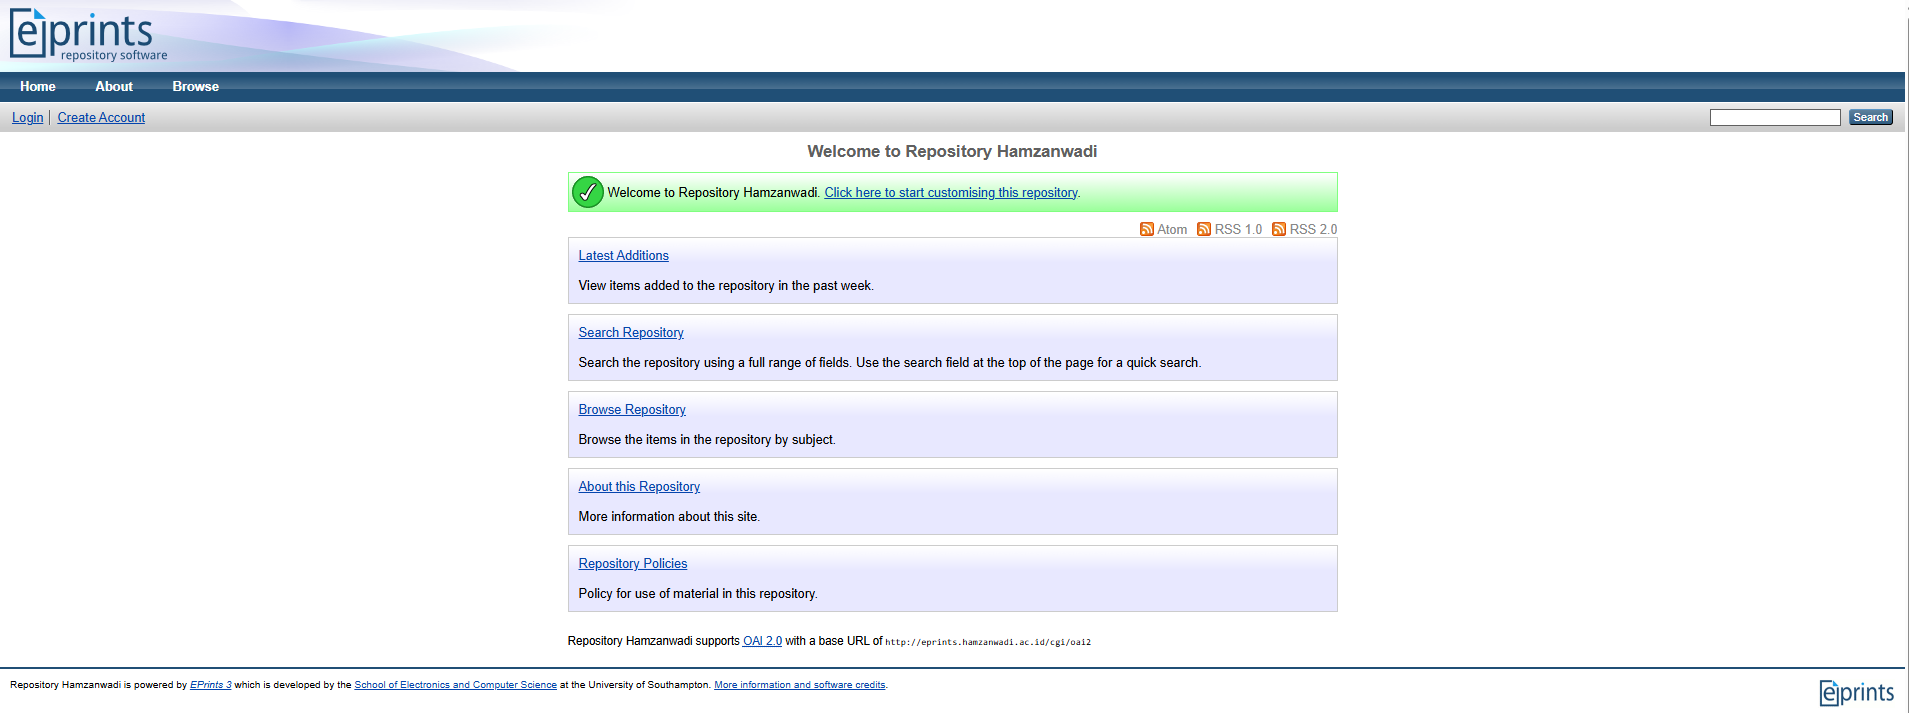The image size is (1909, 713).
Task: Click the EPrints logo in the footer
Action: (x=1856, y=692)
